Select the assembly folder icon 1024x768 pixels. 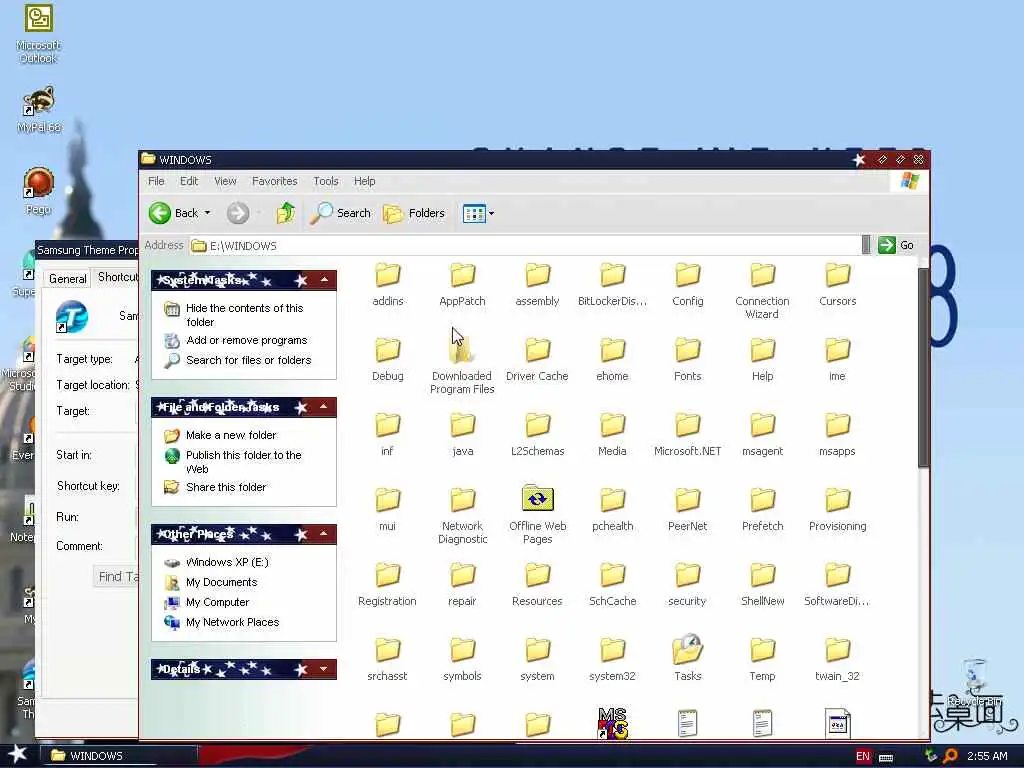(x=537, y=276)
